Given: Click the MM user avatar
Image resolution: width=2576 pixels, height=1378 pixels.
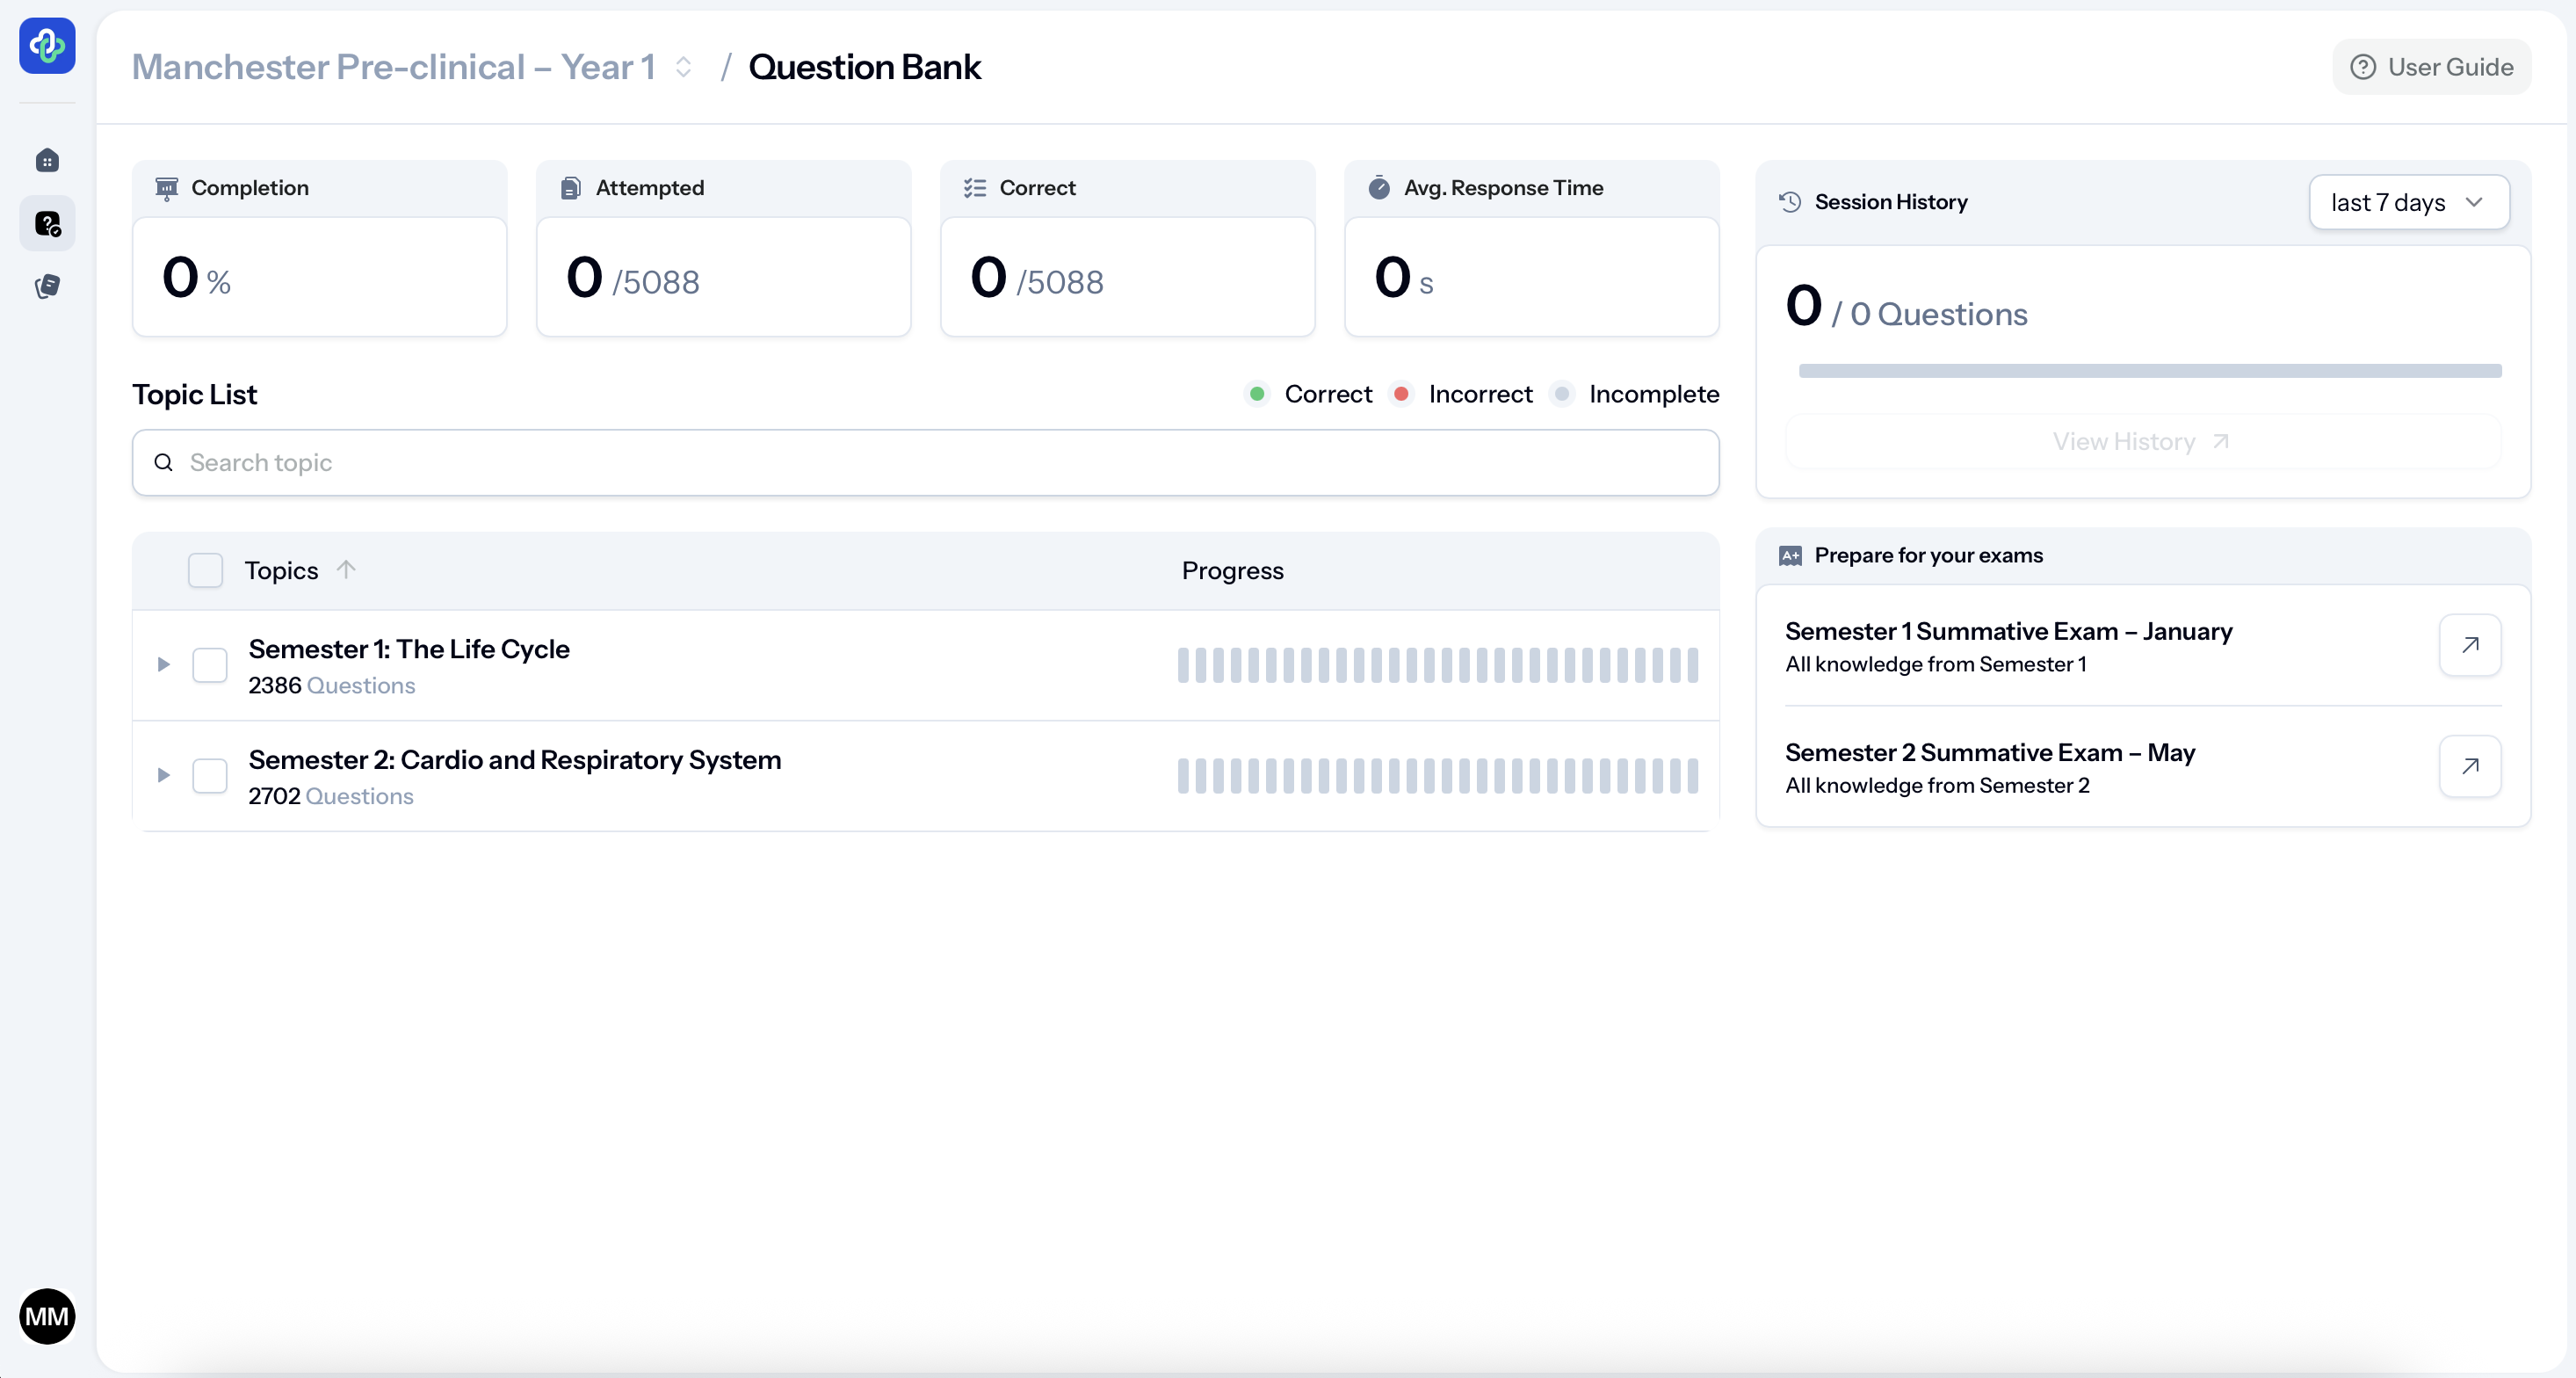Looking at the screenshot, I should [x=47, y=1316].
